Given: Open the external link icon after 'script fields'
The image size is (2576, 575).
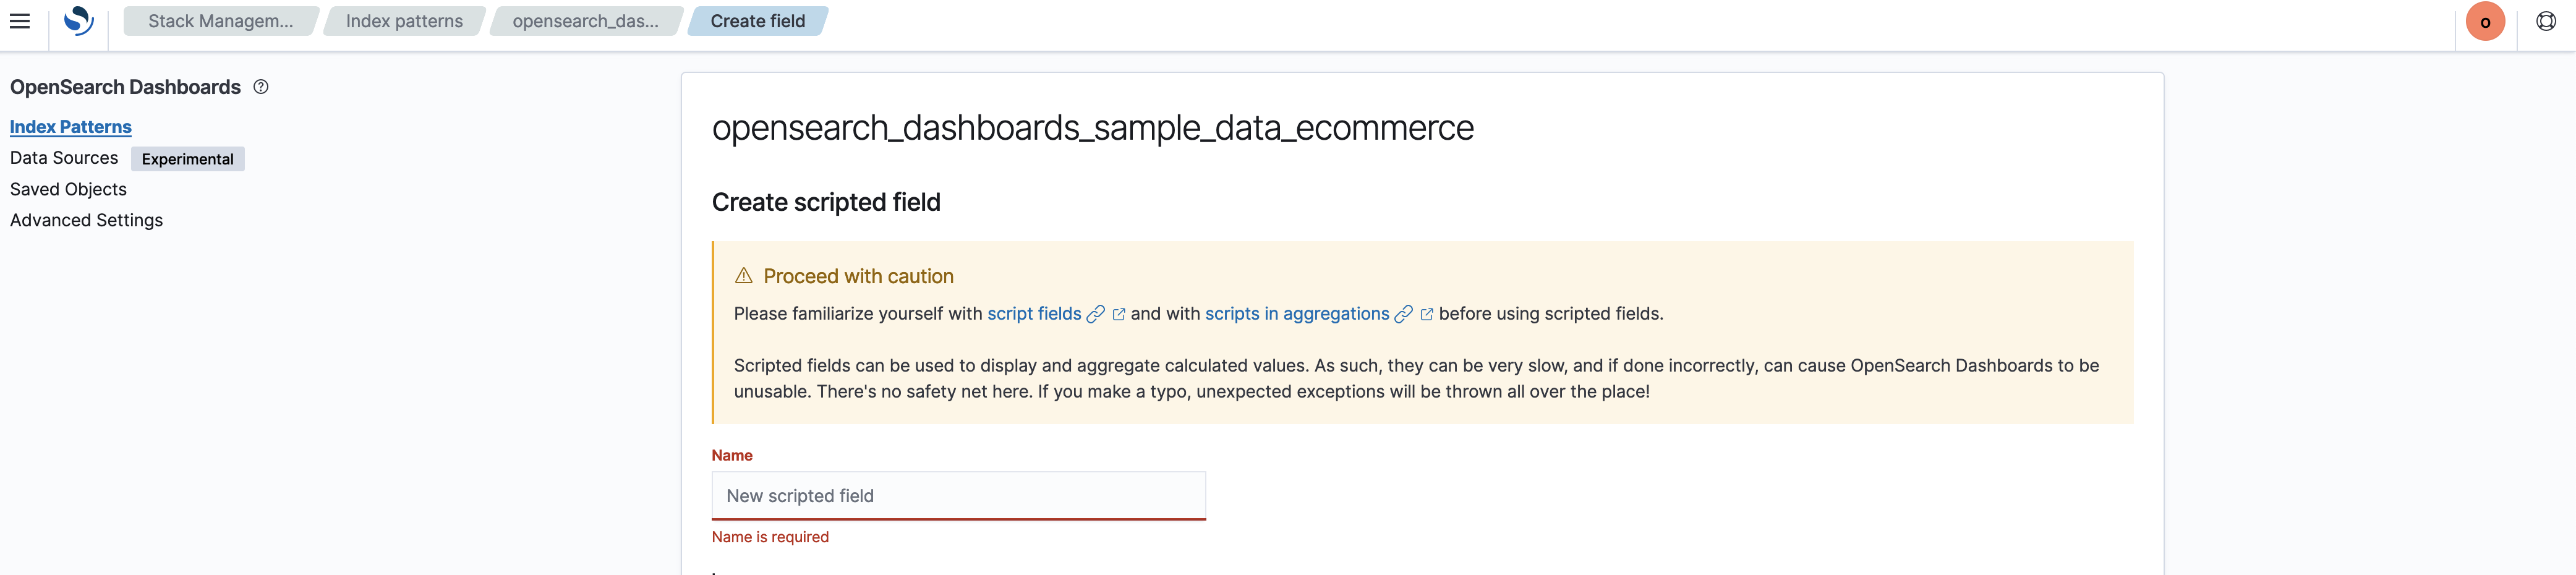Looking at the screenshot, I should point(1118,313).
